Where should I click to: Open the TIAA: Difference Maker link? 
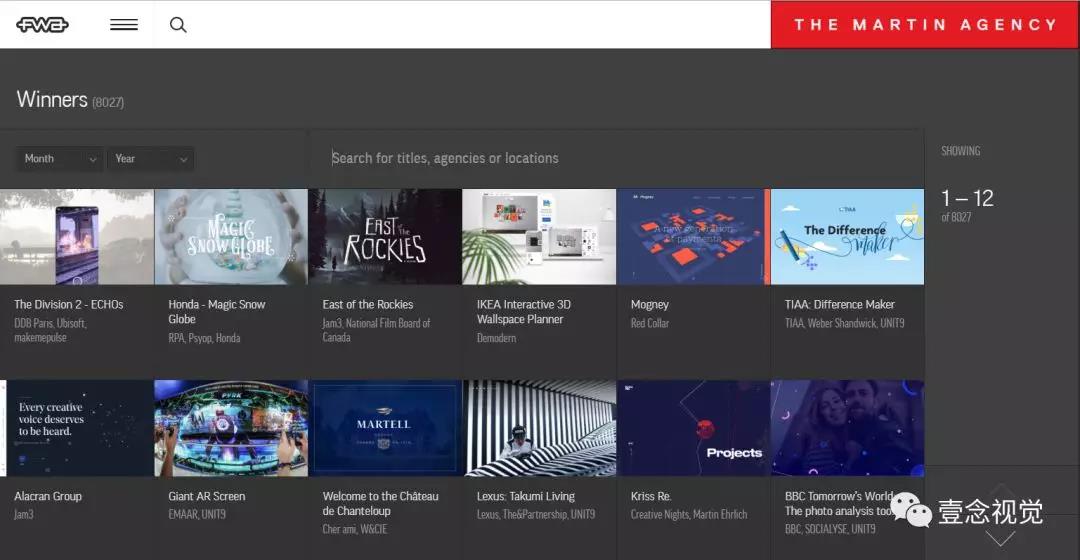point(840,304)
